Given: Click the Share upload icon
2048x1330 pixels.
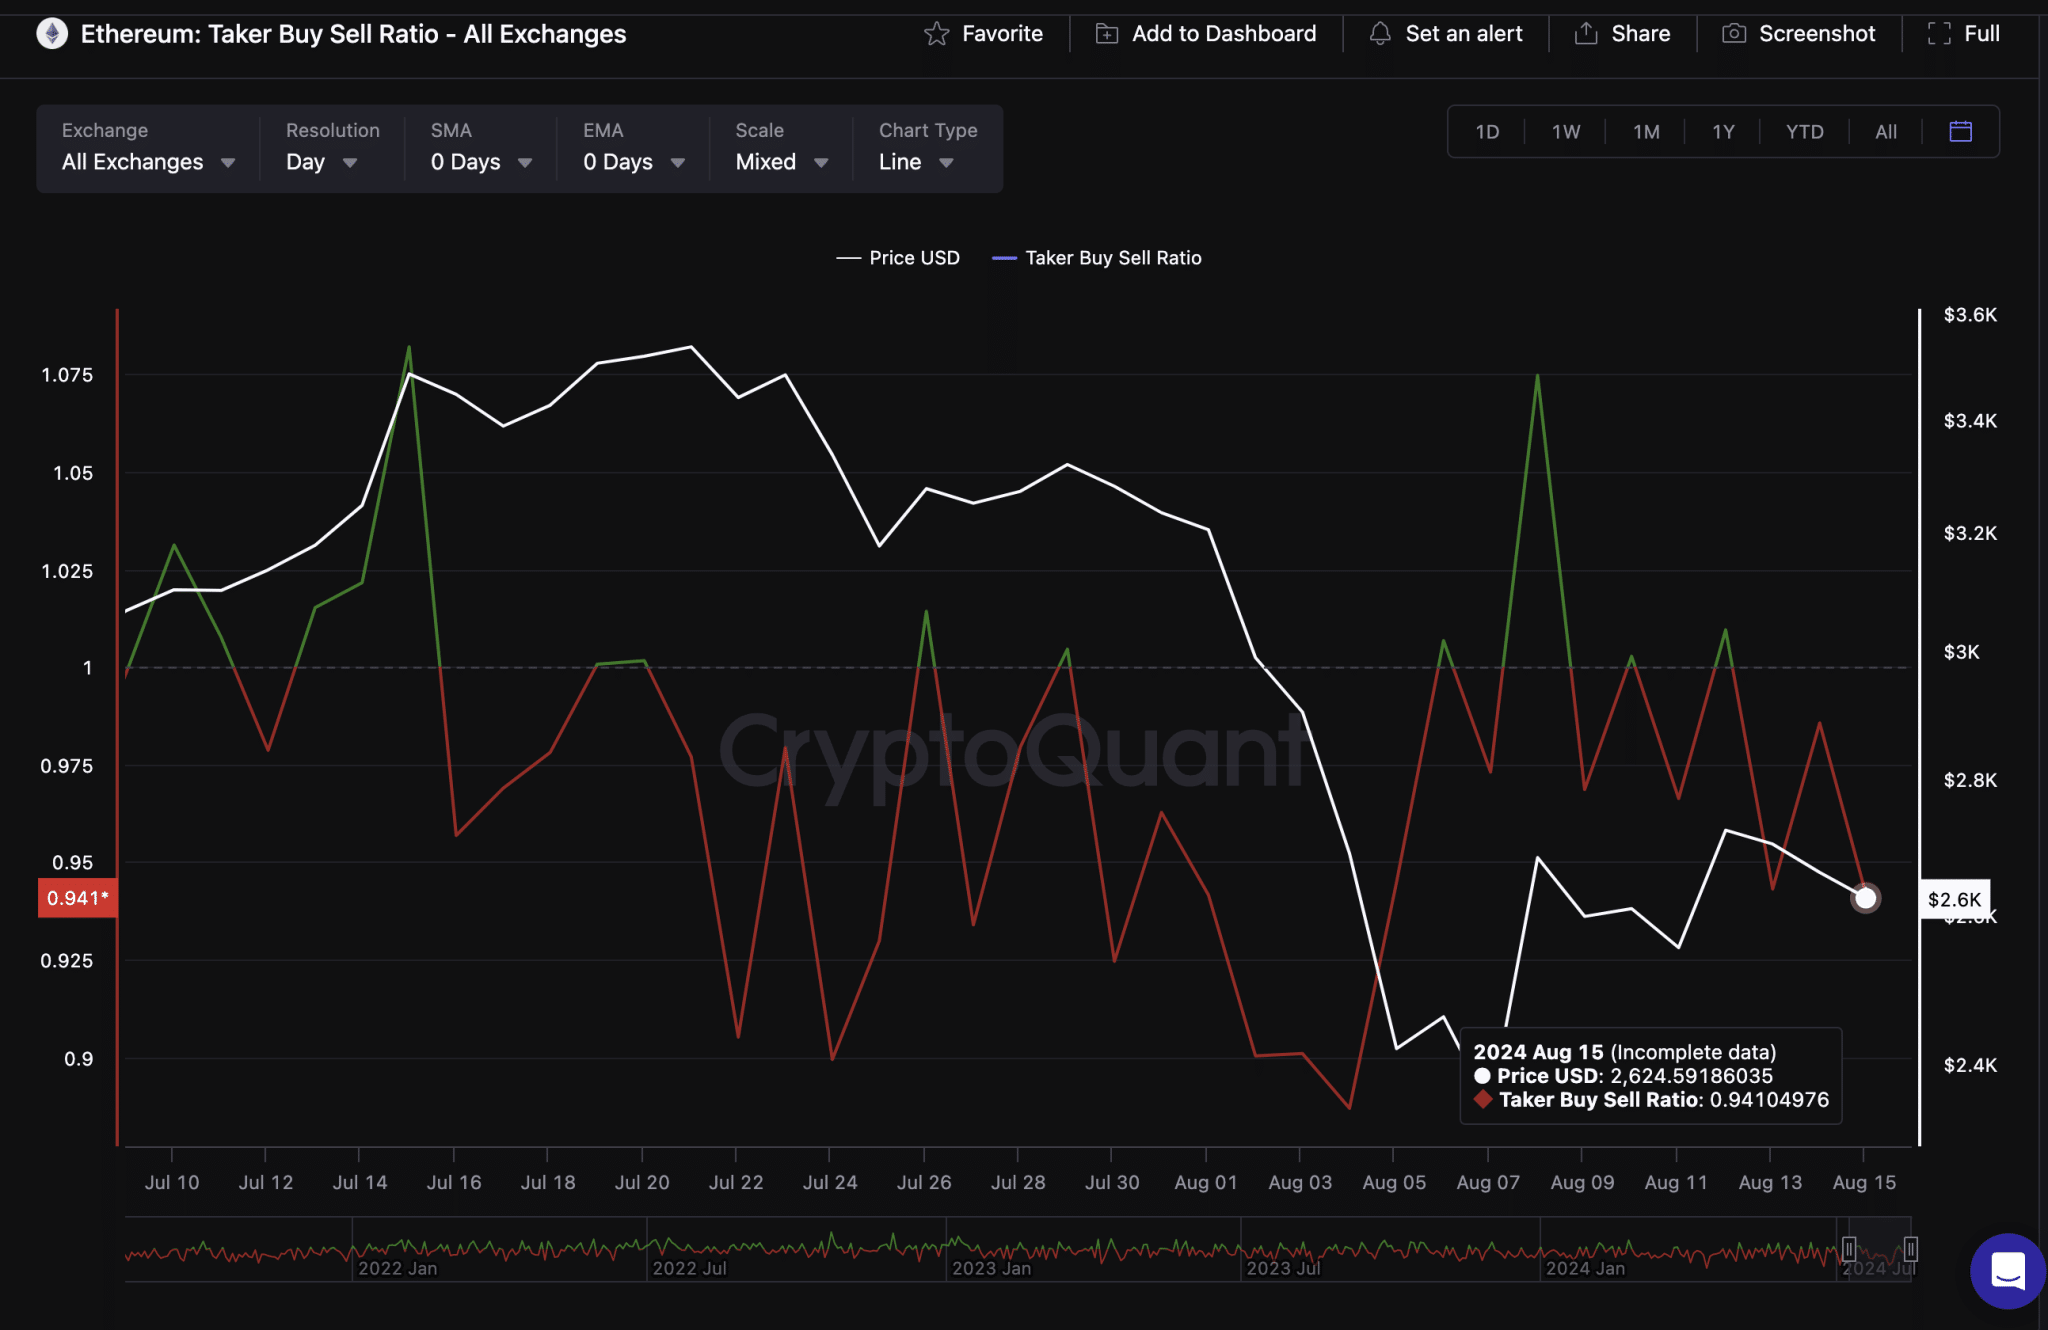Looking at the screenshot, I should tap(1586, 34).
